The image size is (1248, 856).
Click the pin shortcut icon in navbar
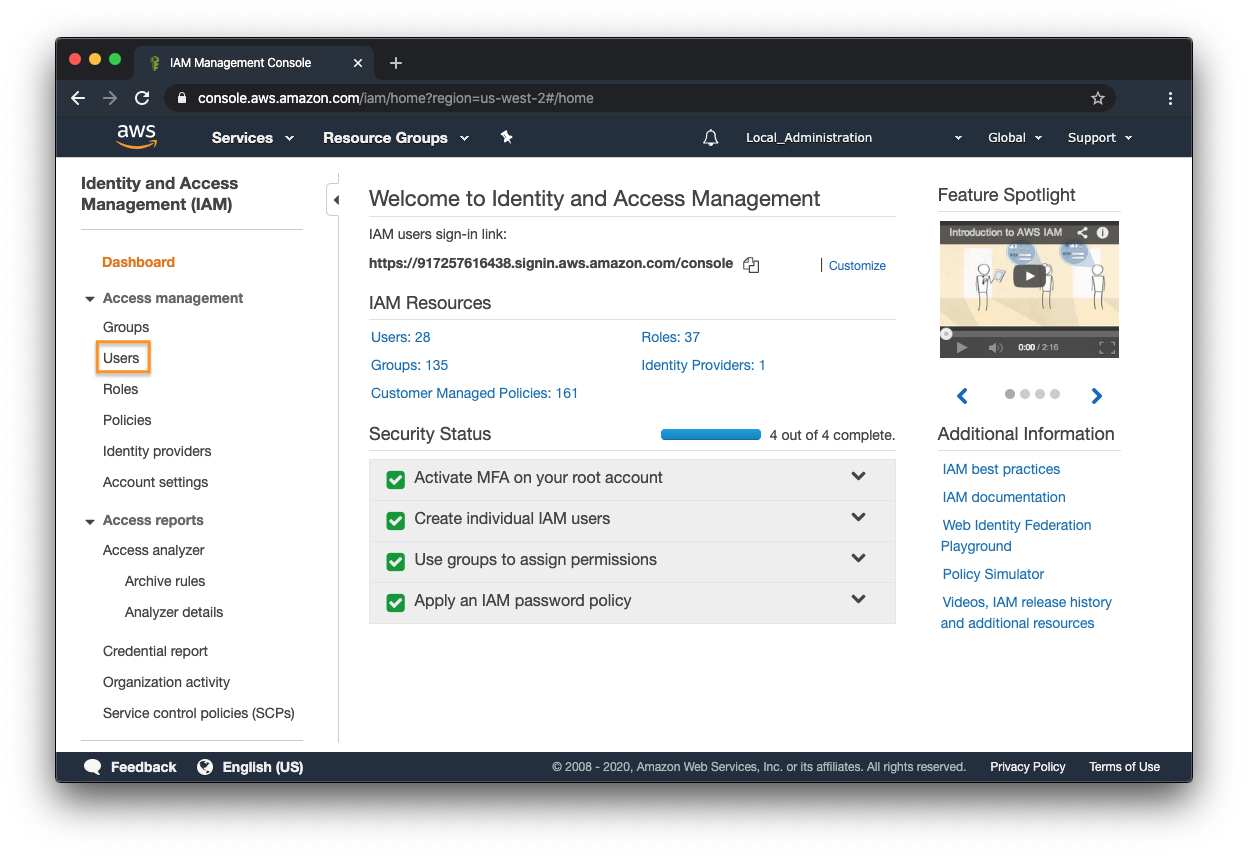coord(506,137)
